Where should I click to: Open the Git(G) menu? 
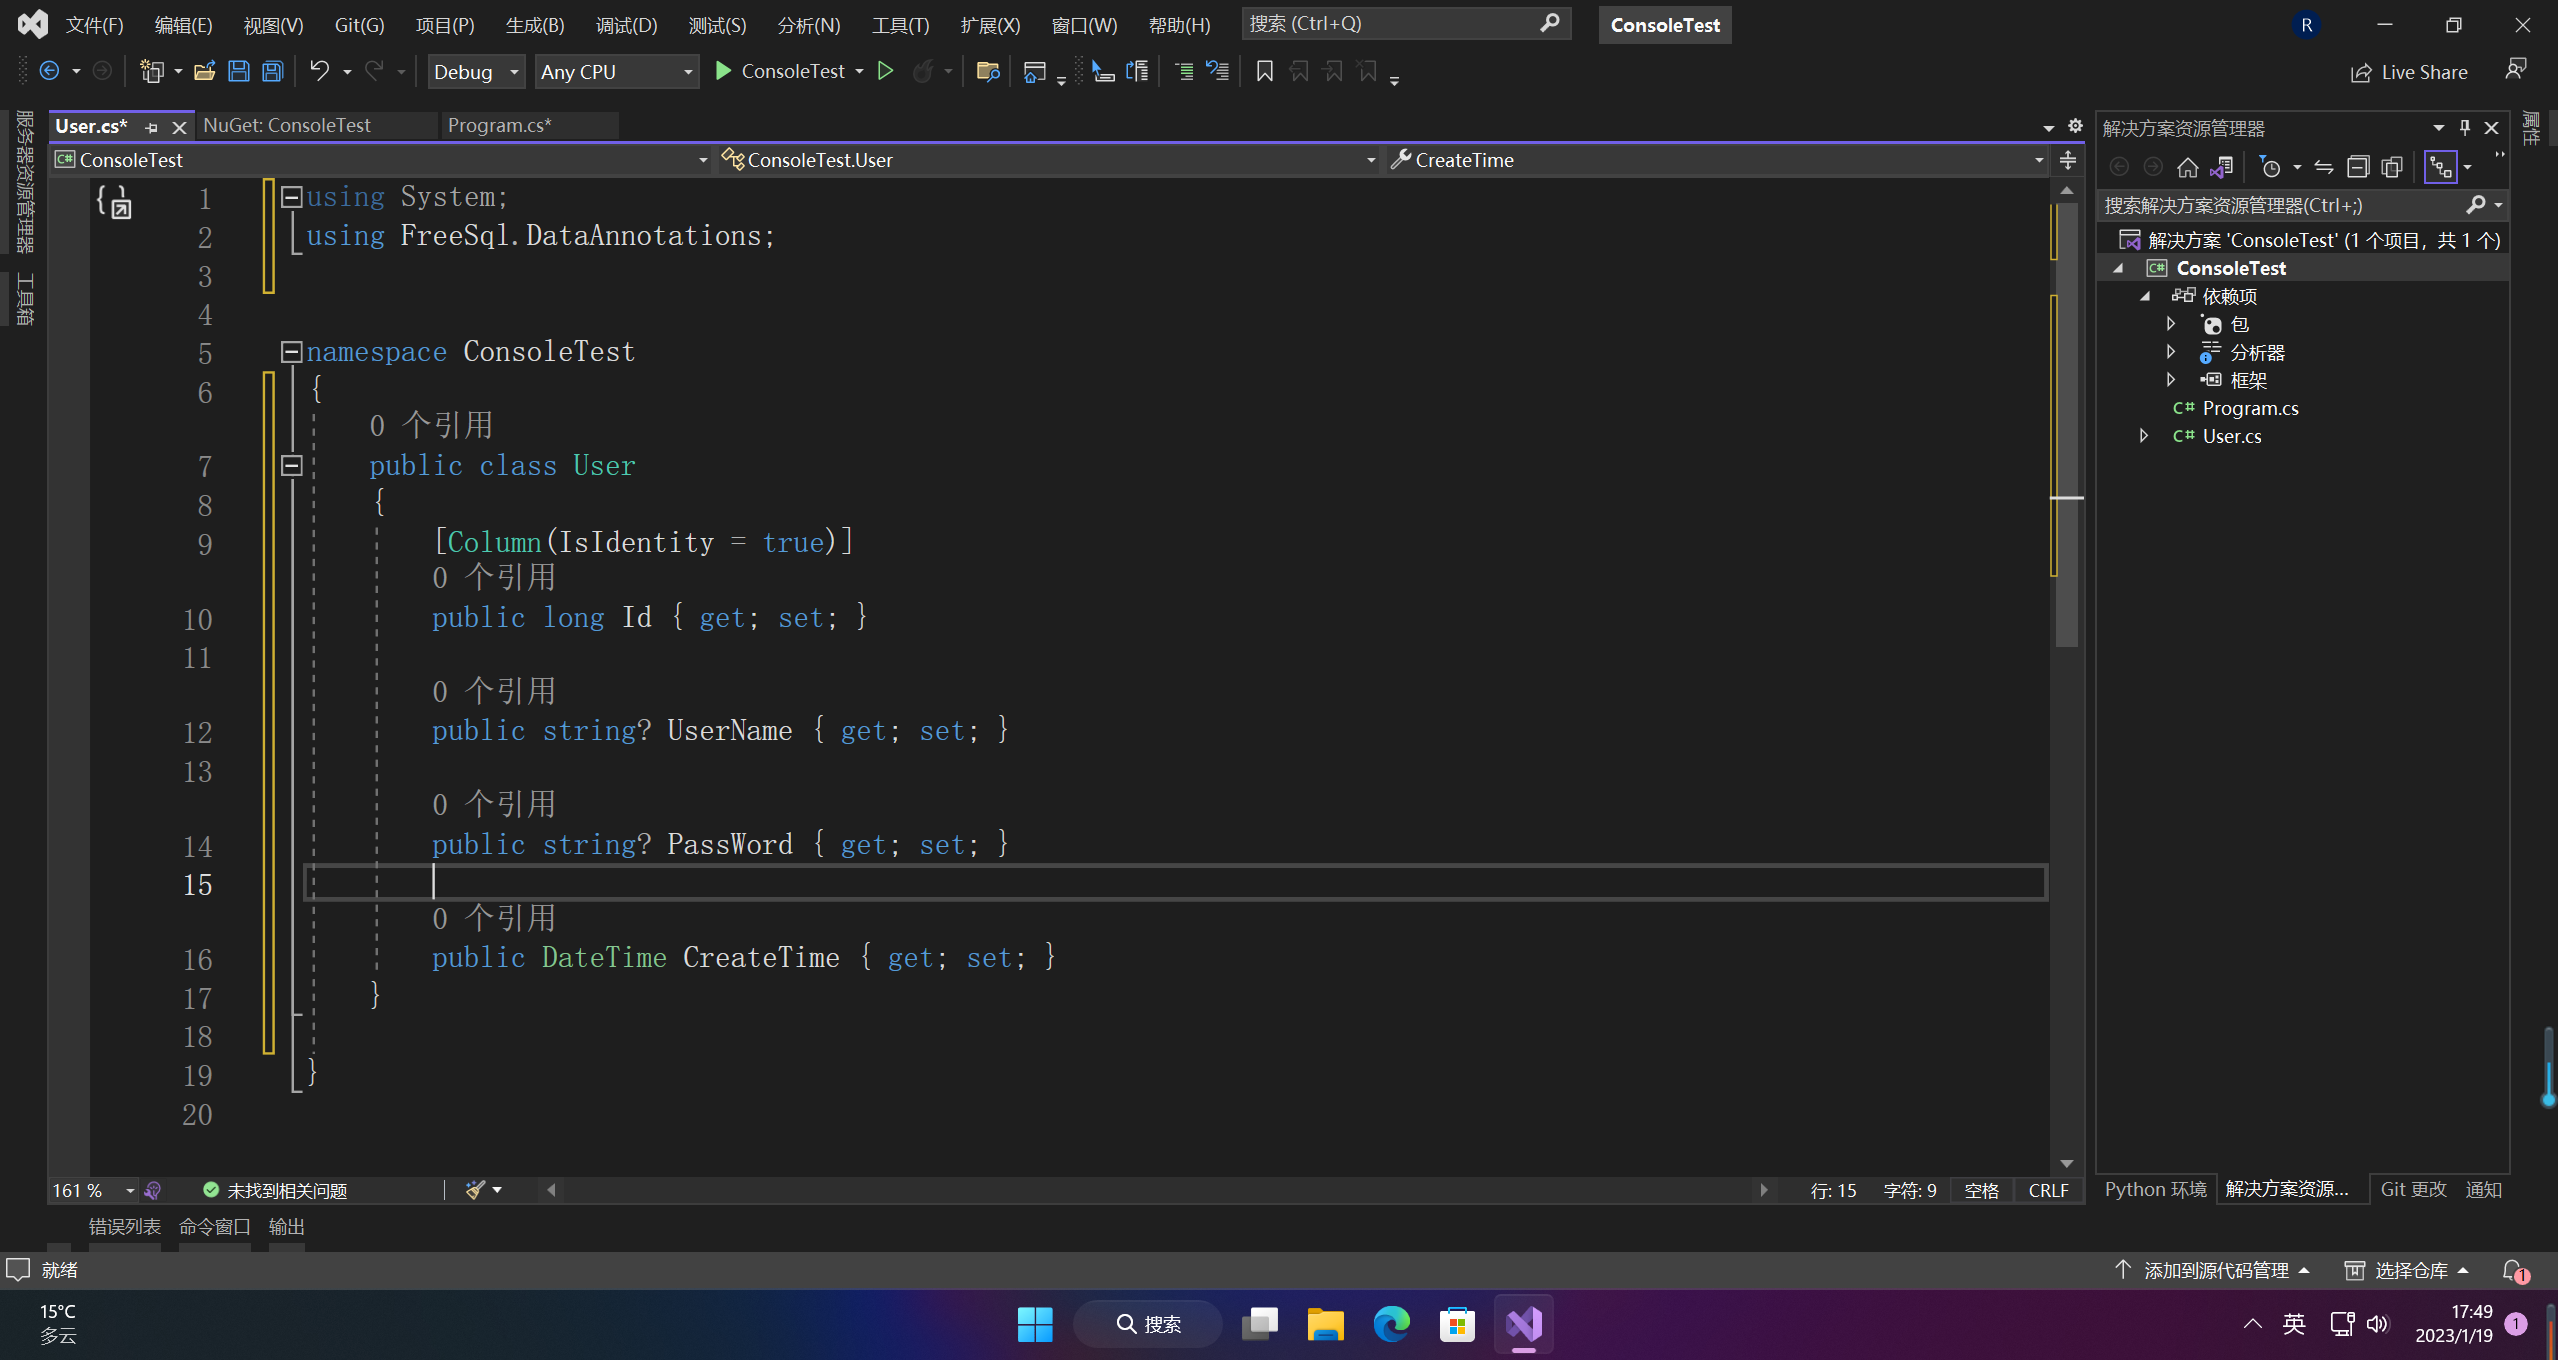click(359, 25)
